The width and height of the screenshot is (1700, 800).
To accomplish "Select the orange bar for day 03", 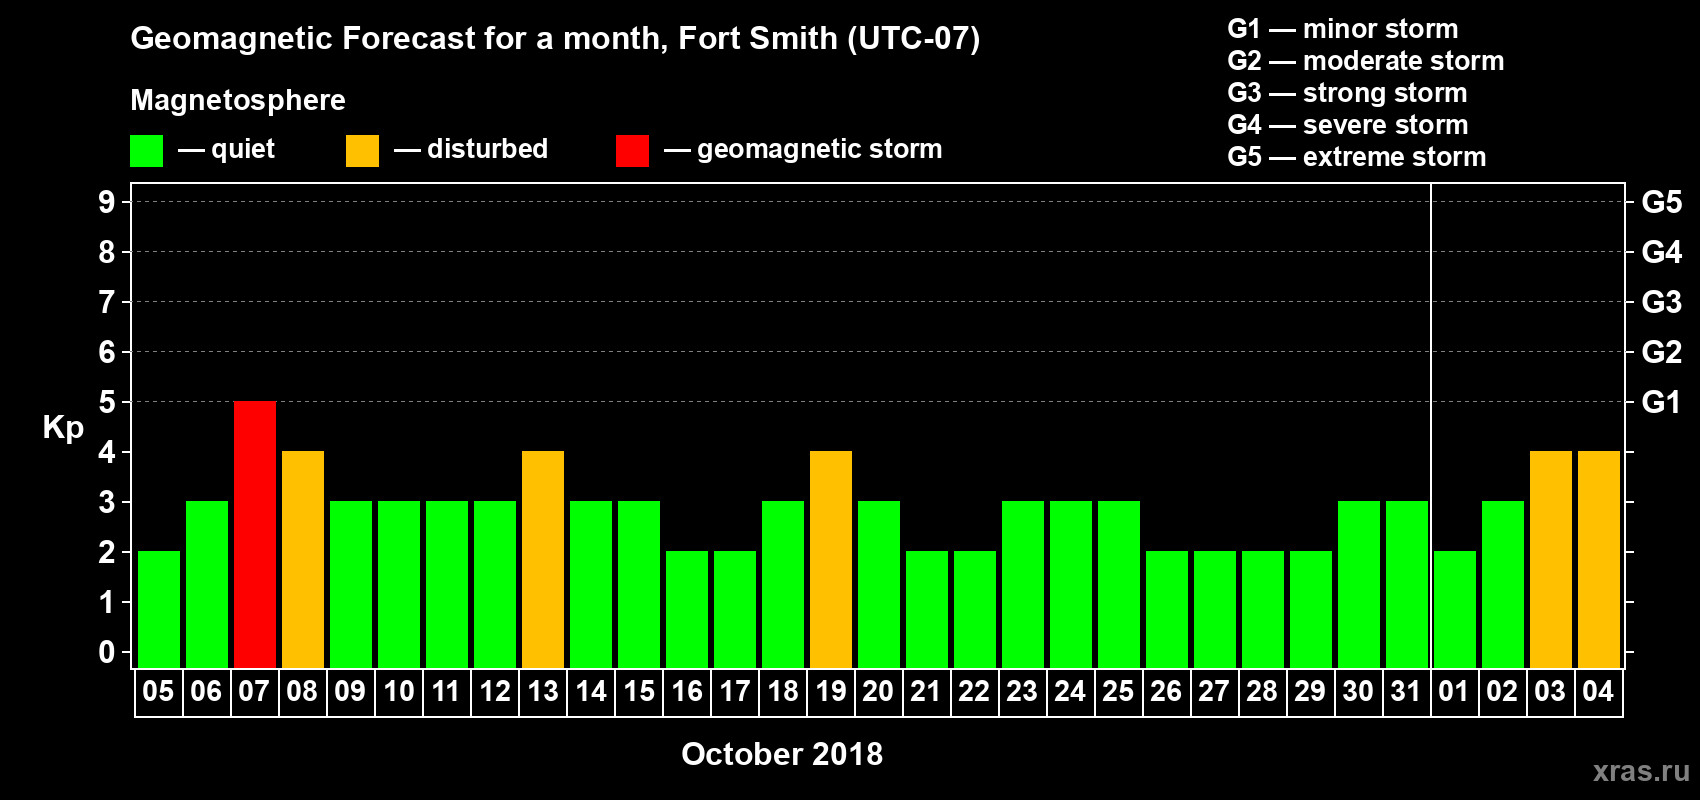I will click(1551, 560).
